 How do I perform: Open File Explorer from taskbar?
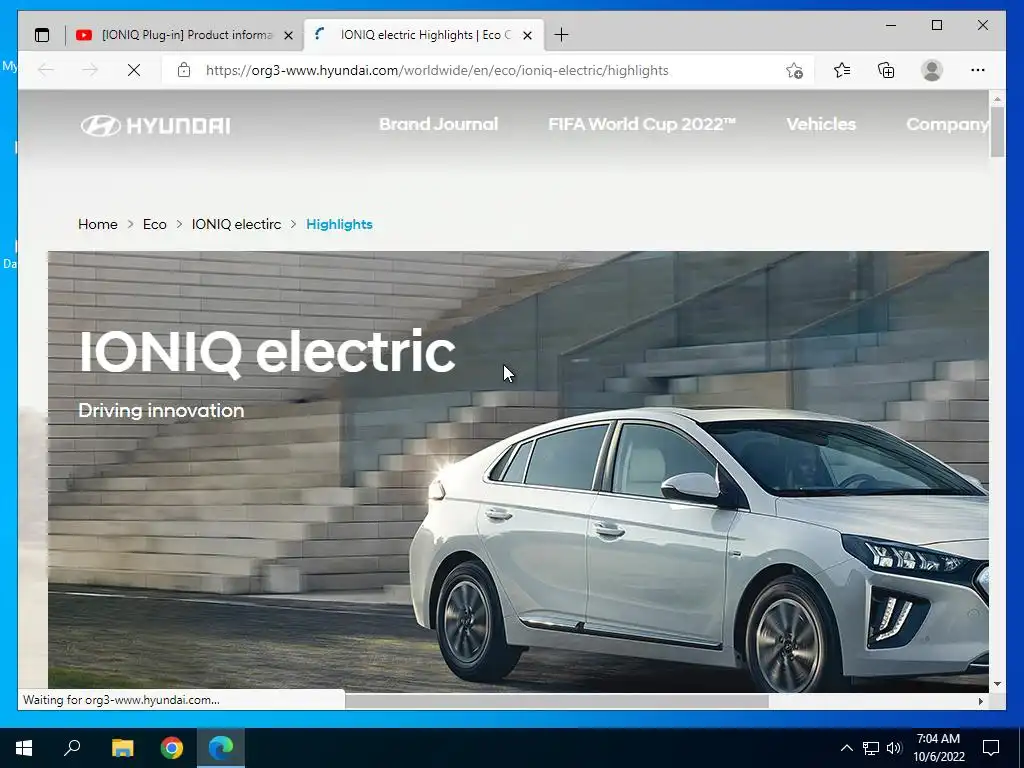122,748
